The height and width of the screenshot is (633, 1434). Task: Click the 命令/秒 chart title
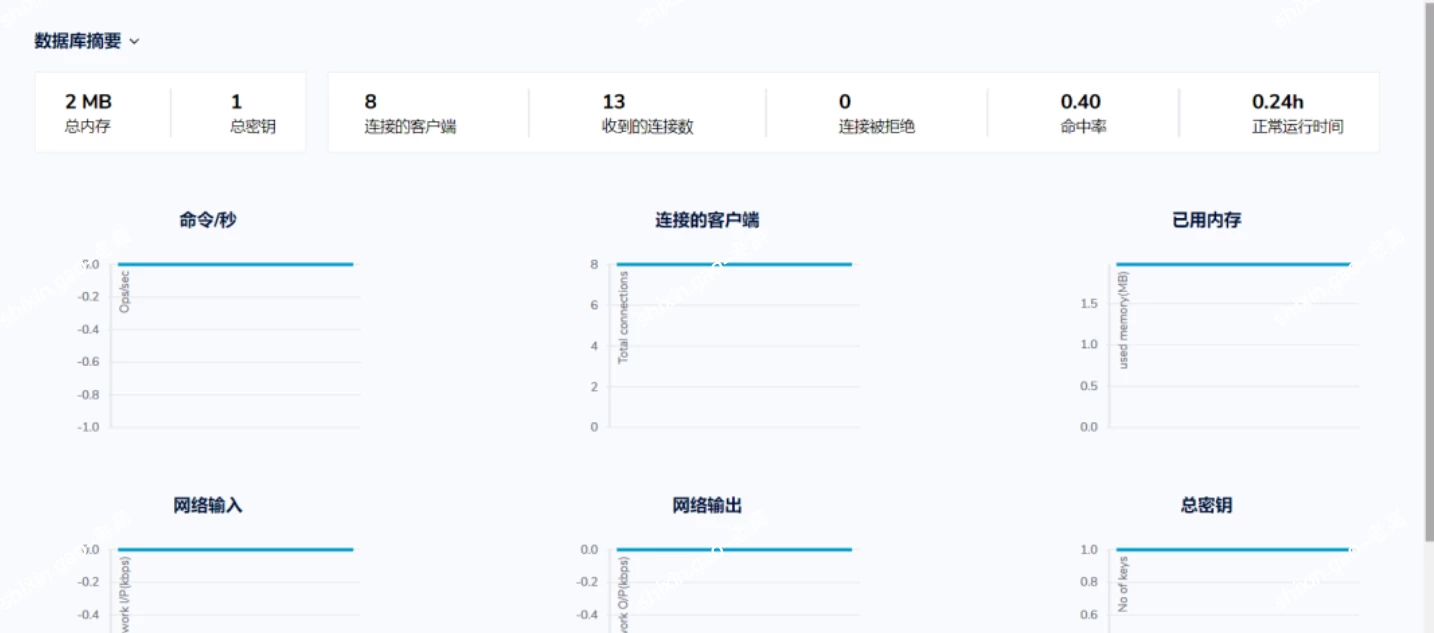pos(208,220)
